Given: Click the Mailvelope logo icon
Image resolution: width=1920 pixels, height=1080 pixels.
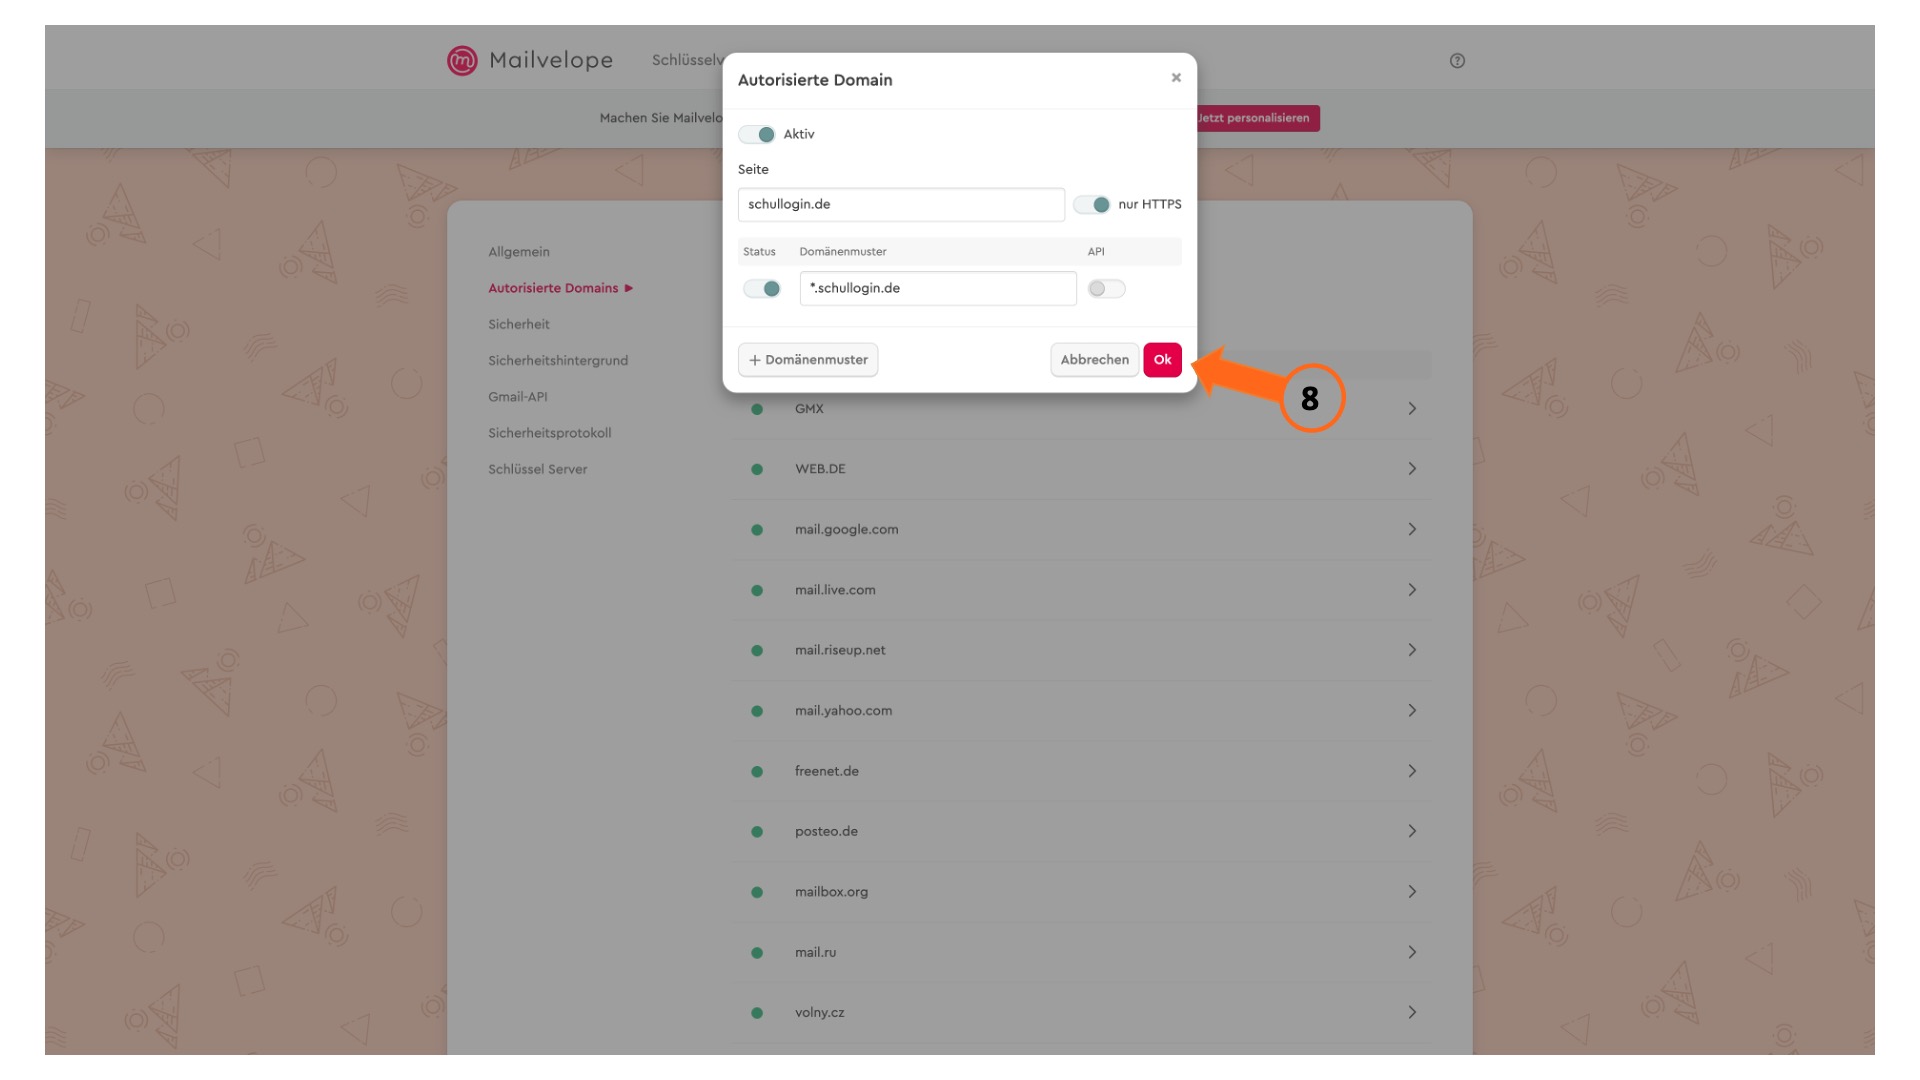Looking at the screenshot, I should coord(462,60).
